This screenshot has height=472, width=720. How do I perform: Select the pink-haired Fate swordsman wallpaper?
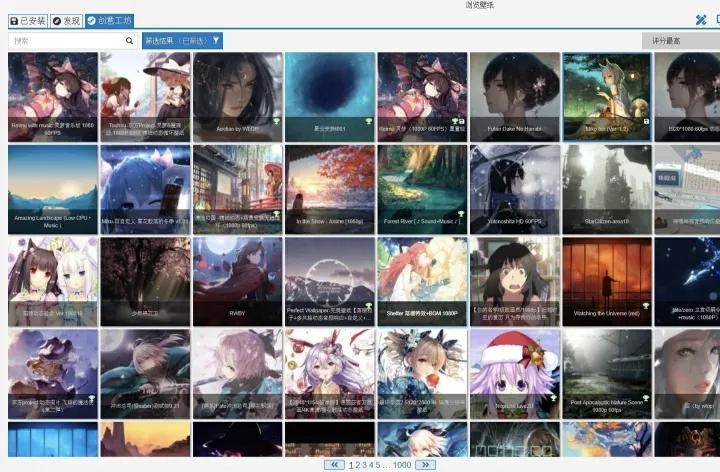click(237, 374)
